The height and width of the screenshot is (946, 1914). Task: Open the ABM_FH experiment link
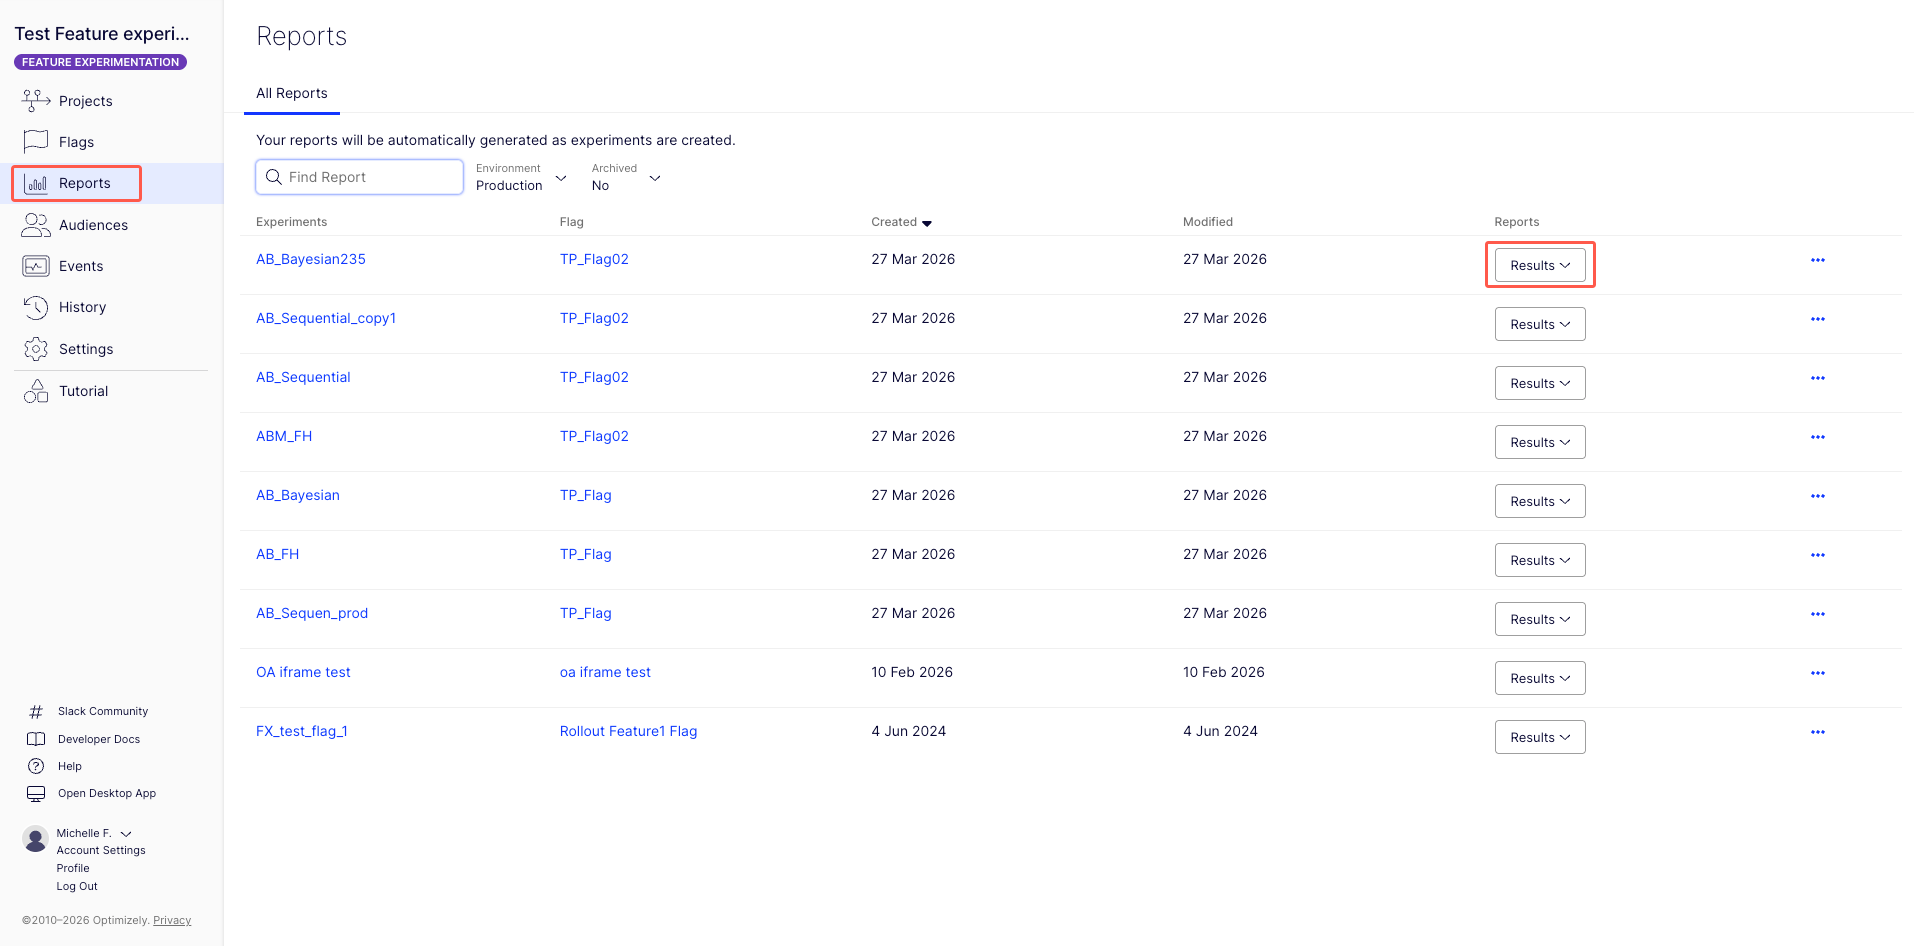coord(284,436)
